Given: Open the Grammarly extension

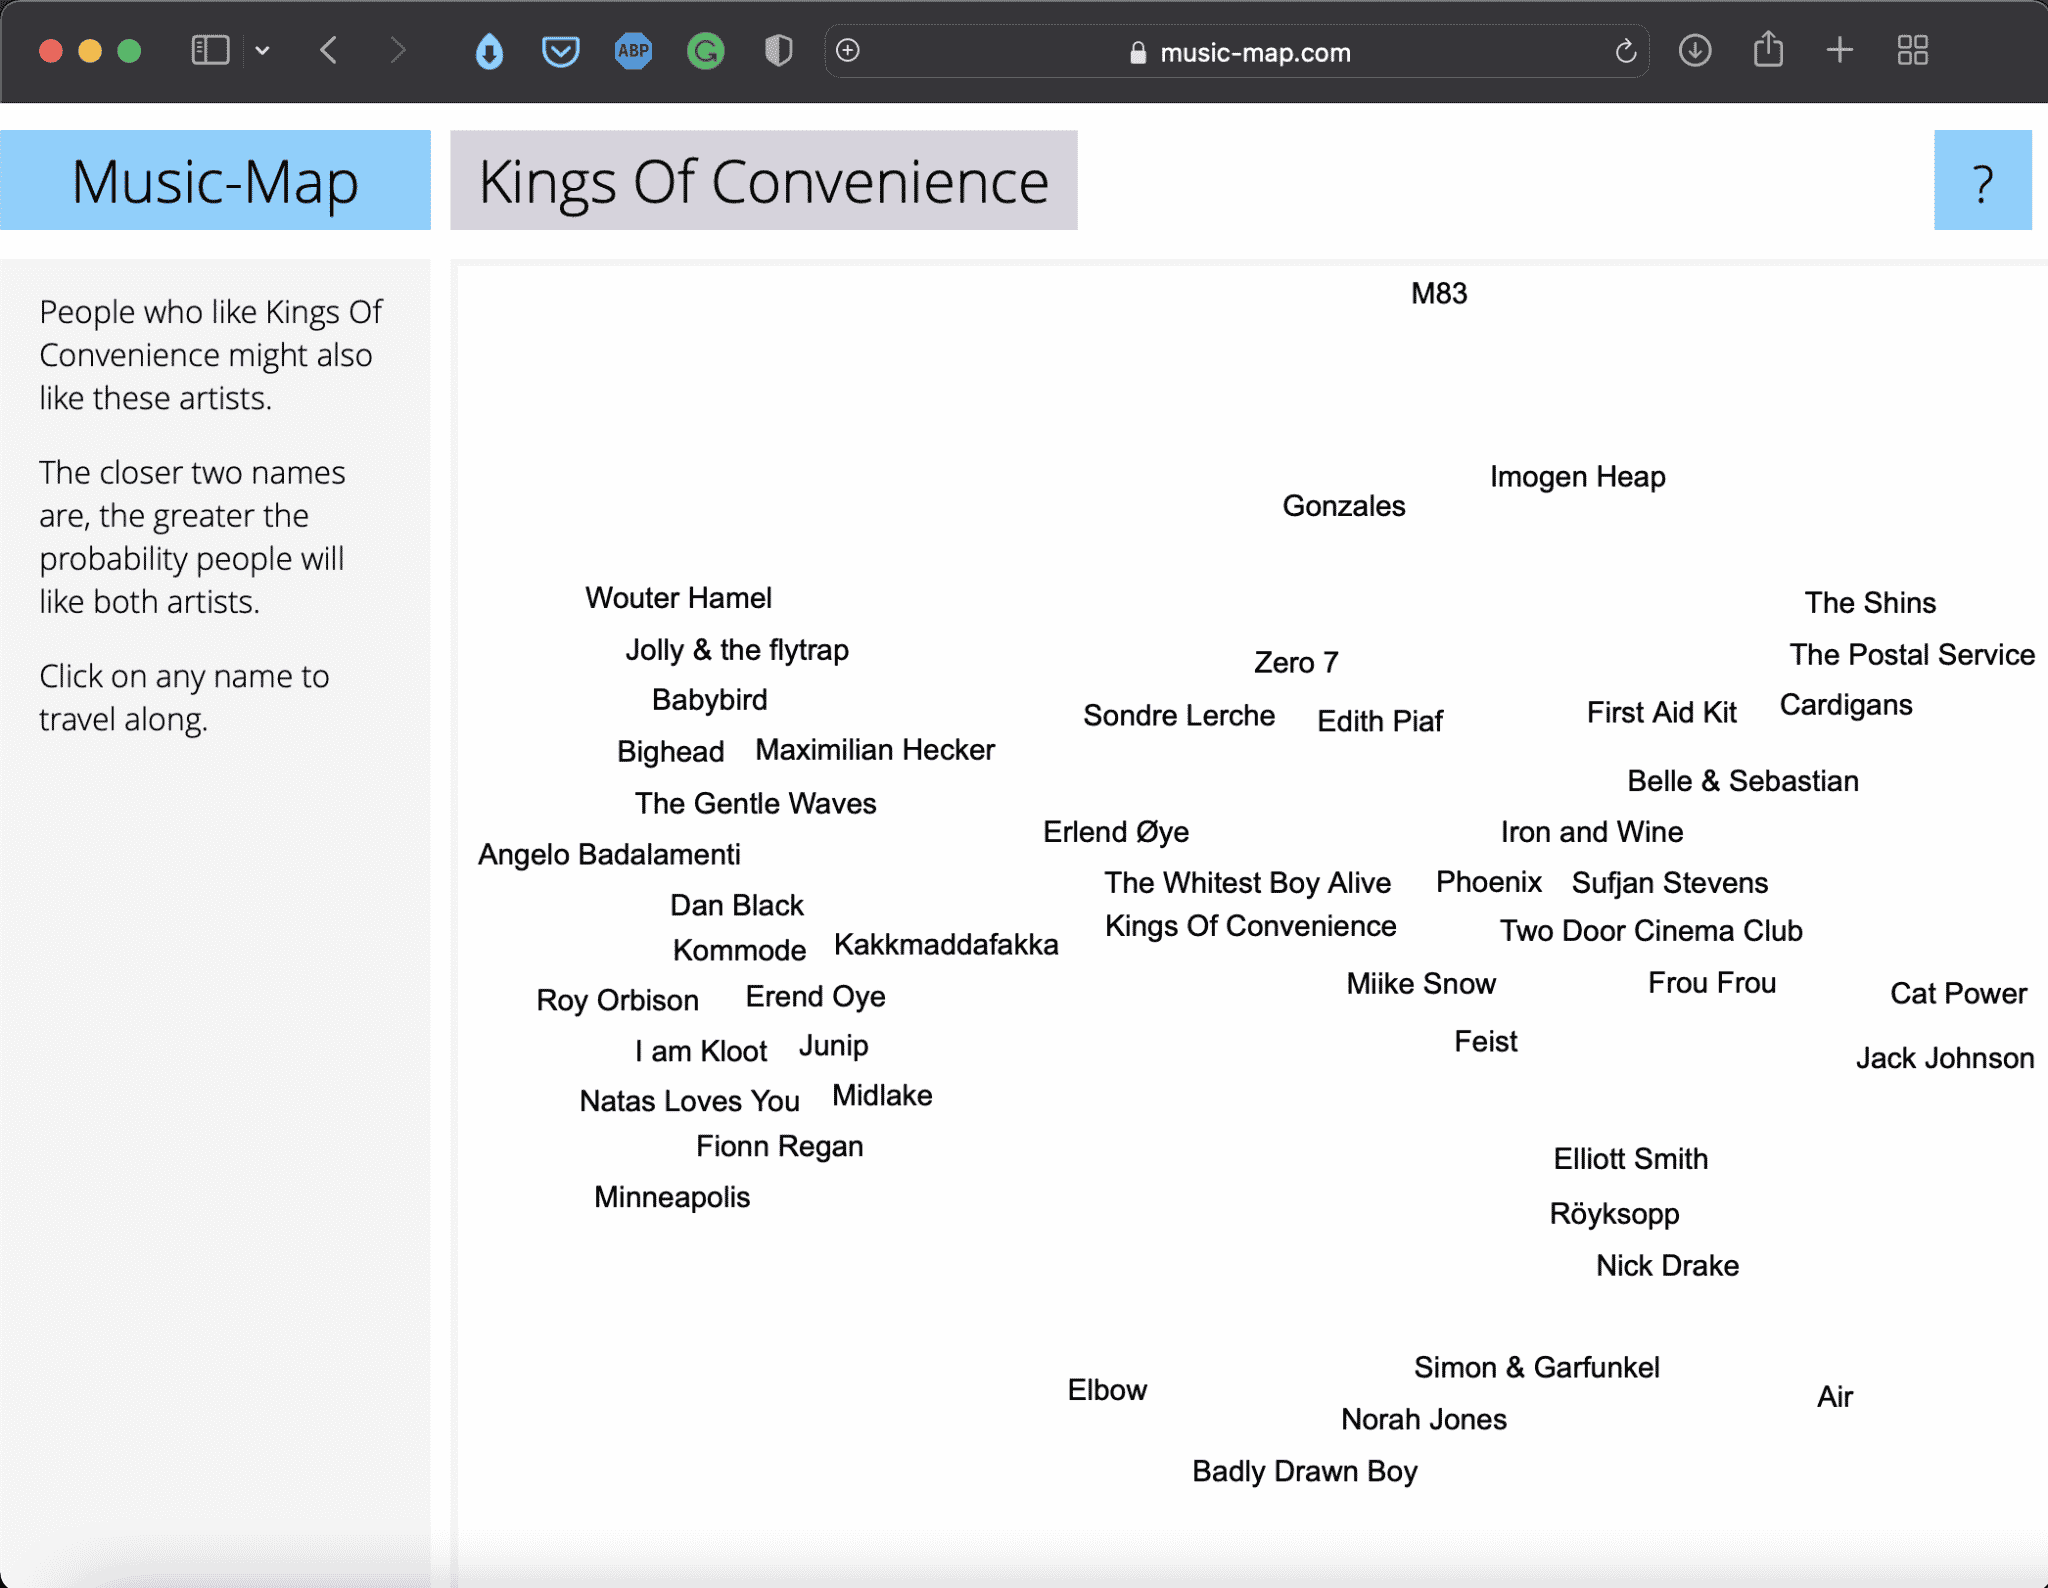Looking at the screenshot, I should [705, 50].
